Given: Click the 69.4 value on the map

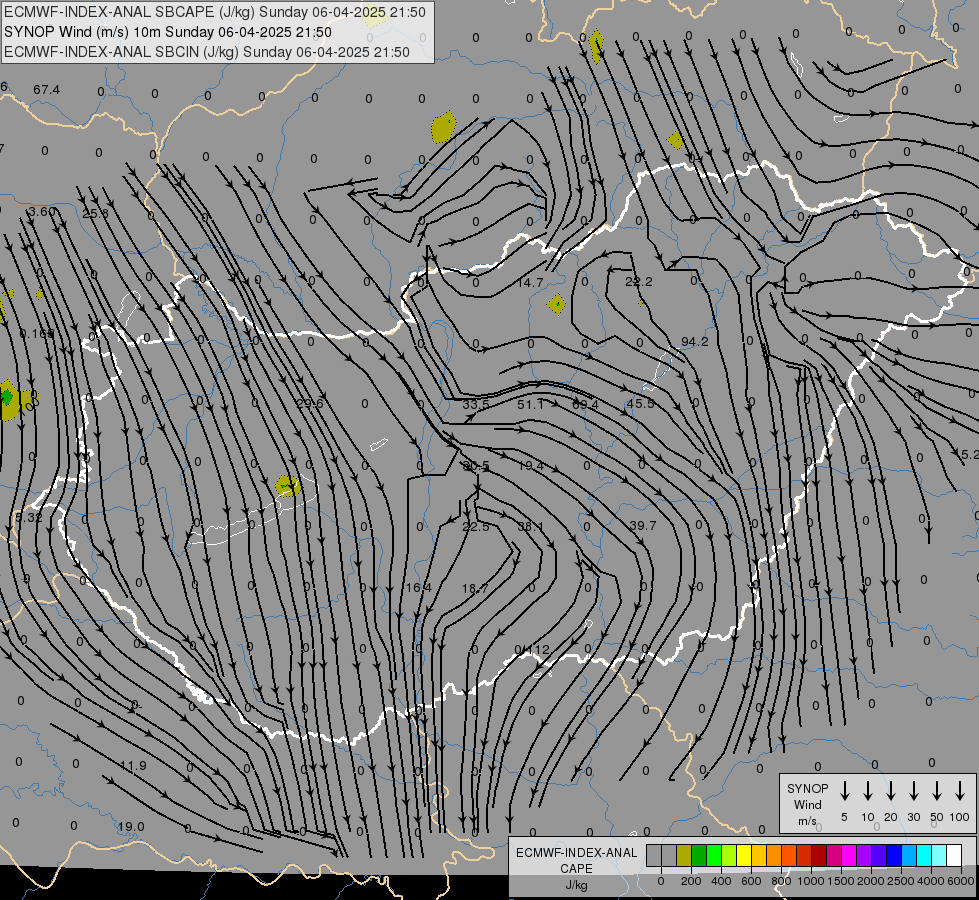Looking at the screenshot, I should (x=585, y=405).
